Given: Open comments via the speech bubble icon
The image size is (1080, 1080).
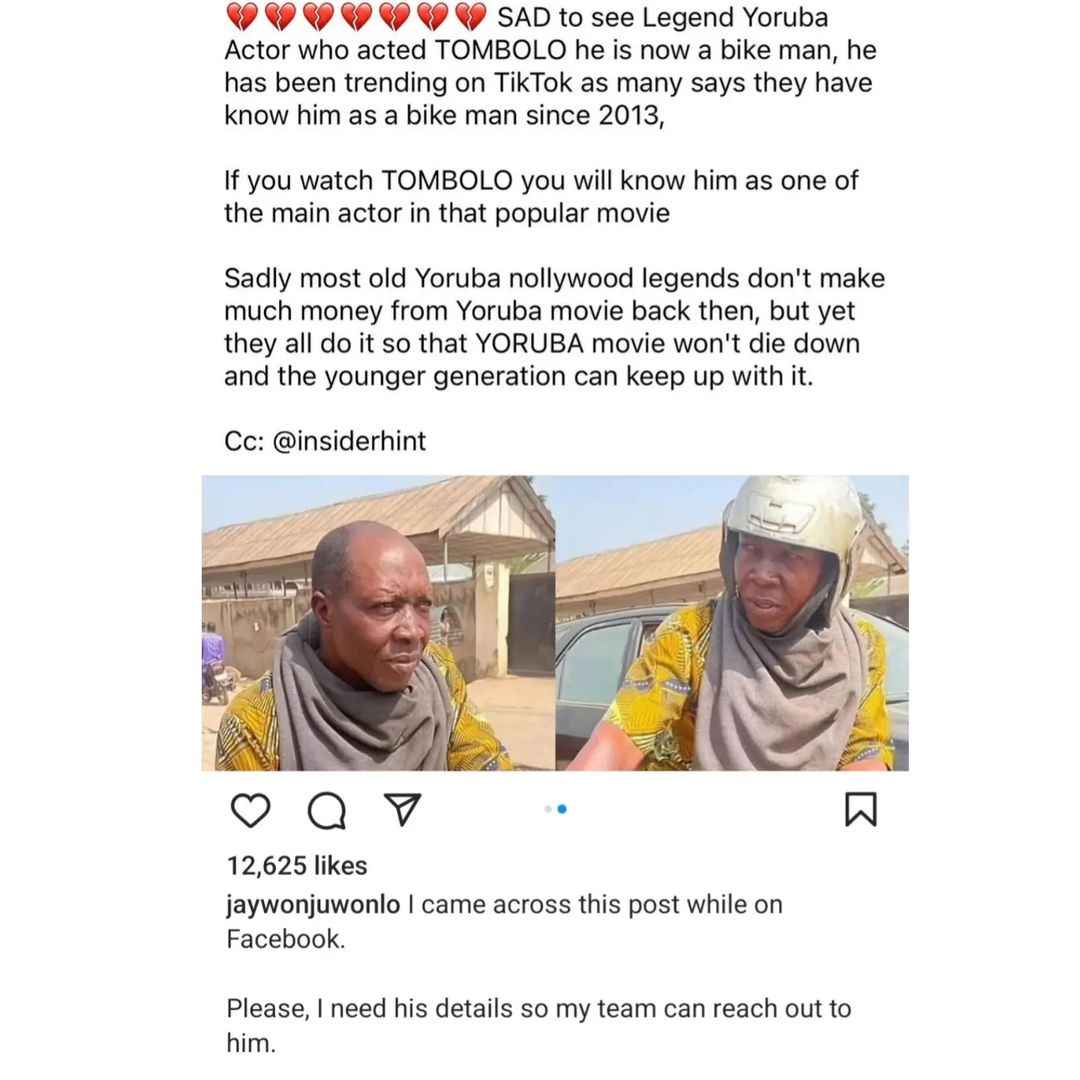Looking at the screenshot, I should 326,810.
